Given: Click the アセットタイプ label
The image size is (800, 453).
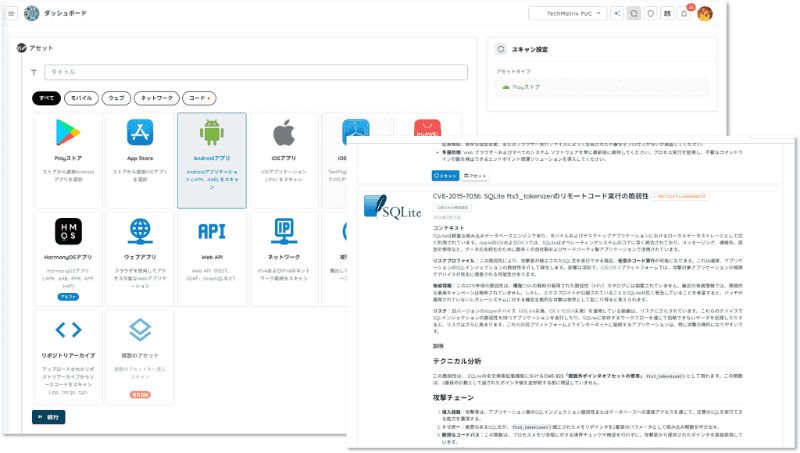Looking at the screenshot, I should coord(513,71).
